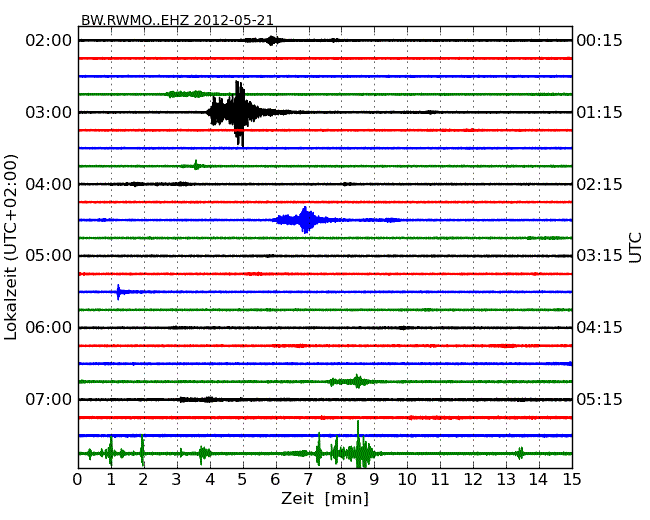650x520 pixels.
Task: Click the vertical UTC axis label
Action: [x=635, y=248]
